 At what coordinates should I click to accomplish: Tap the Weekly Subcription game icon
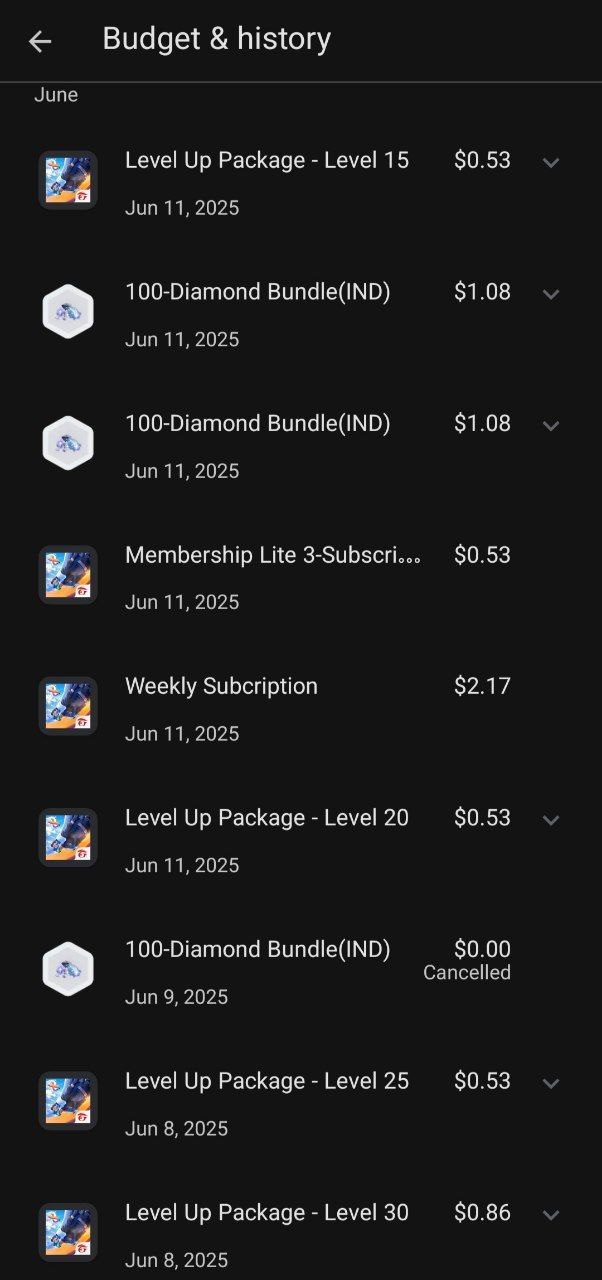[68, 706]
